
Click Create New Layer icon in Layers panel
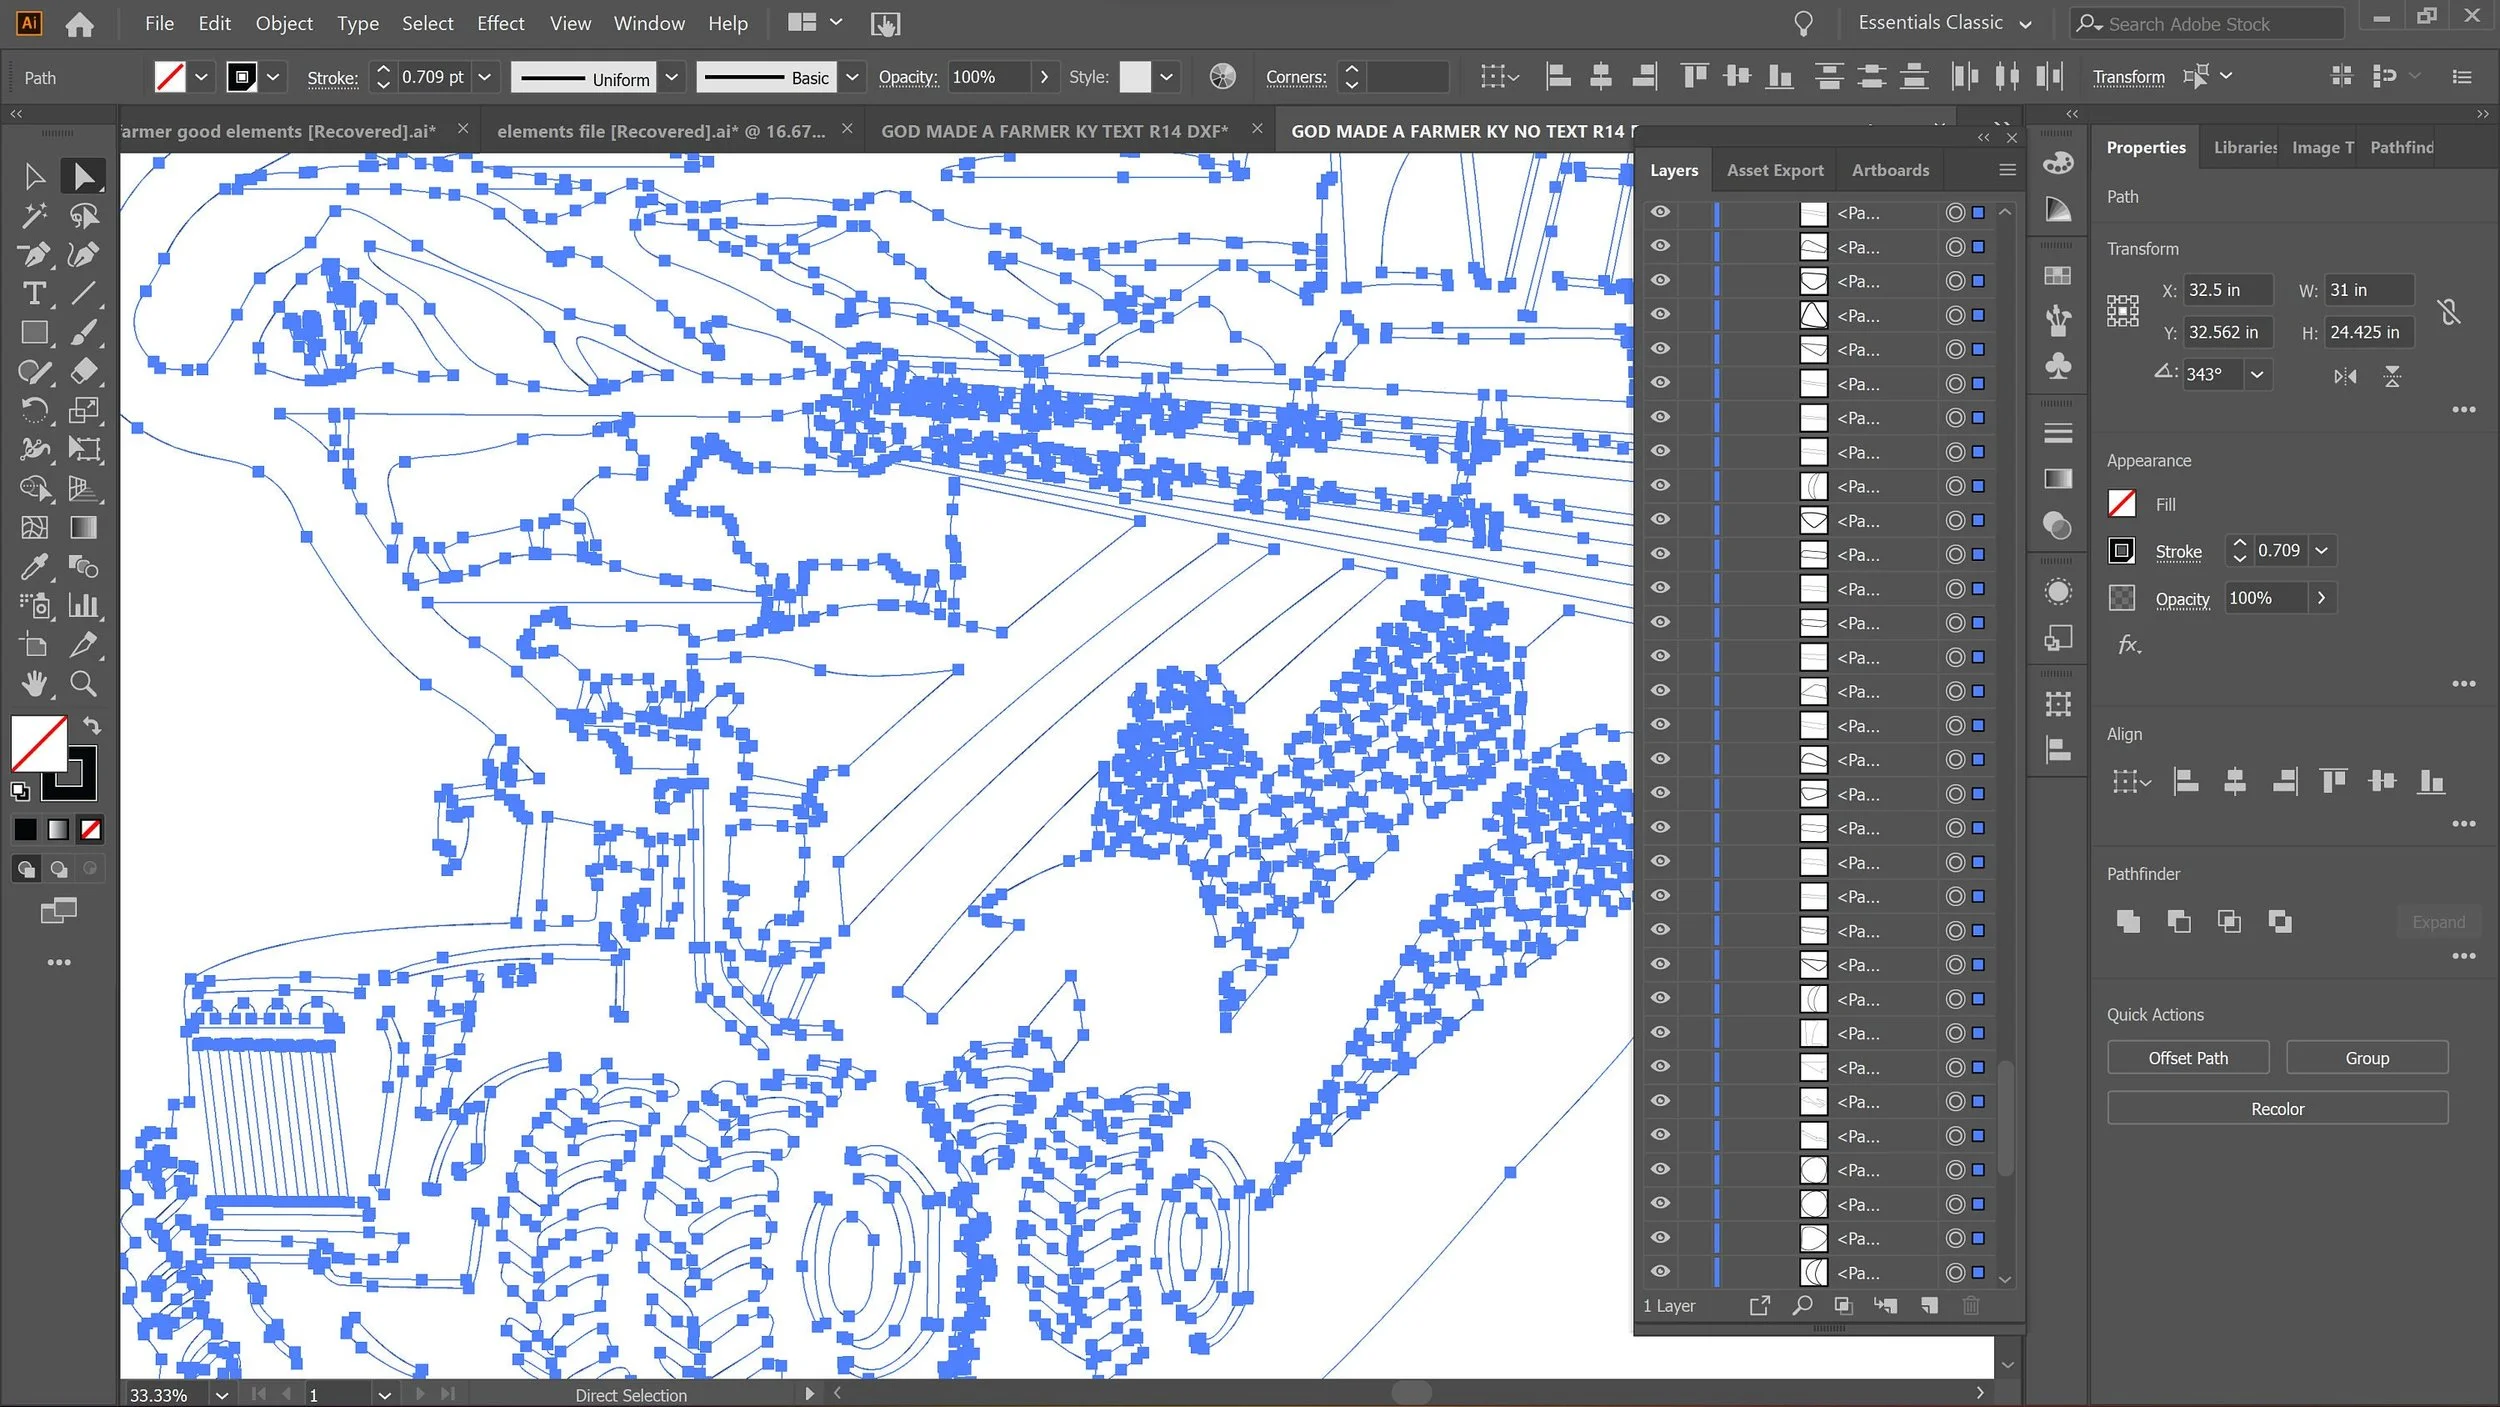(x=1929, y=1305)
